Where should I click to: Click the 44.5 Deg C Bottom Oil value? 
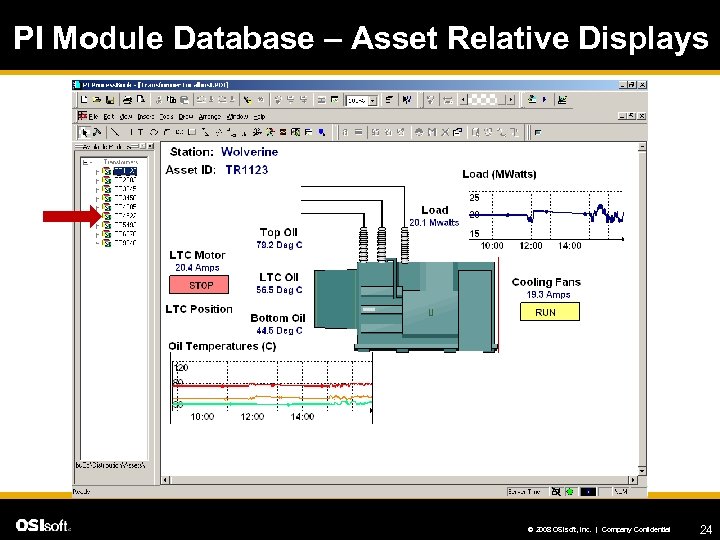[279, 331]
